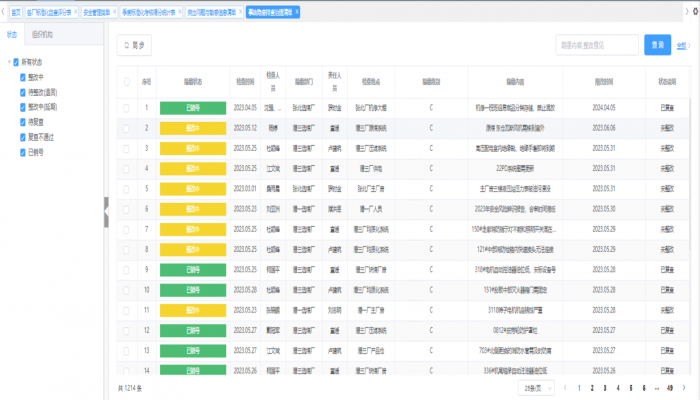This screenshot has height=400, width=700.
Task: Close the active blue tab via its X
Action: [x=297, y=12]
